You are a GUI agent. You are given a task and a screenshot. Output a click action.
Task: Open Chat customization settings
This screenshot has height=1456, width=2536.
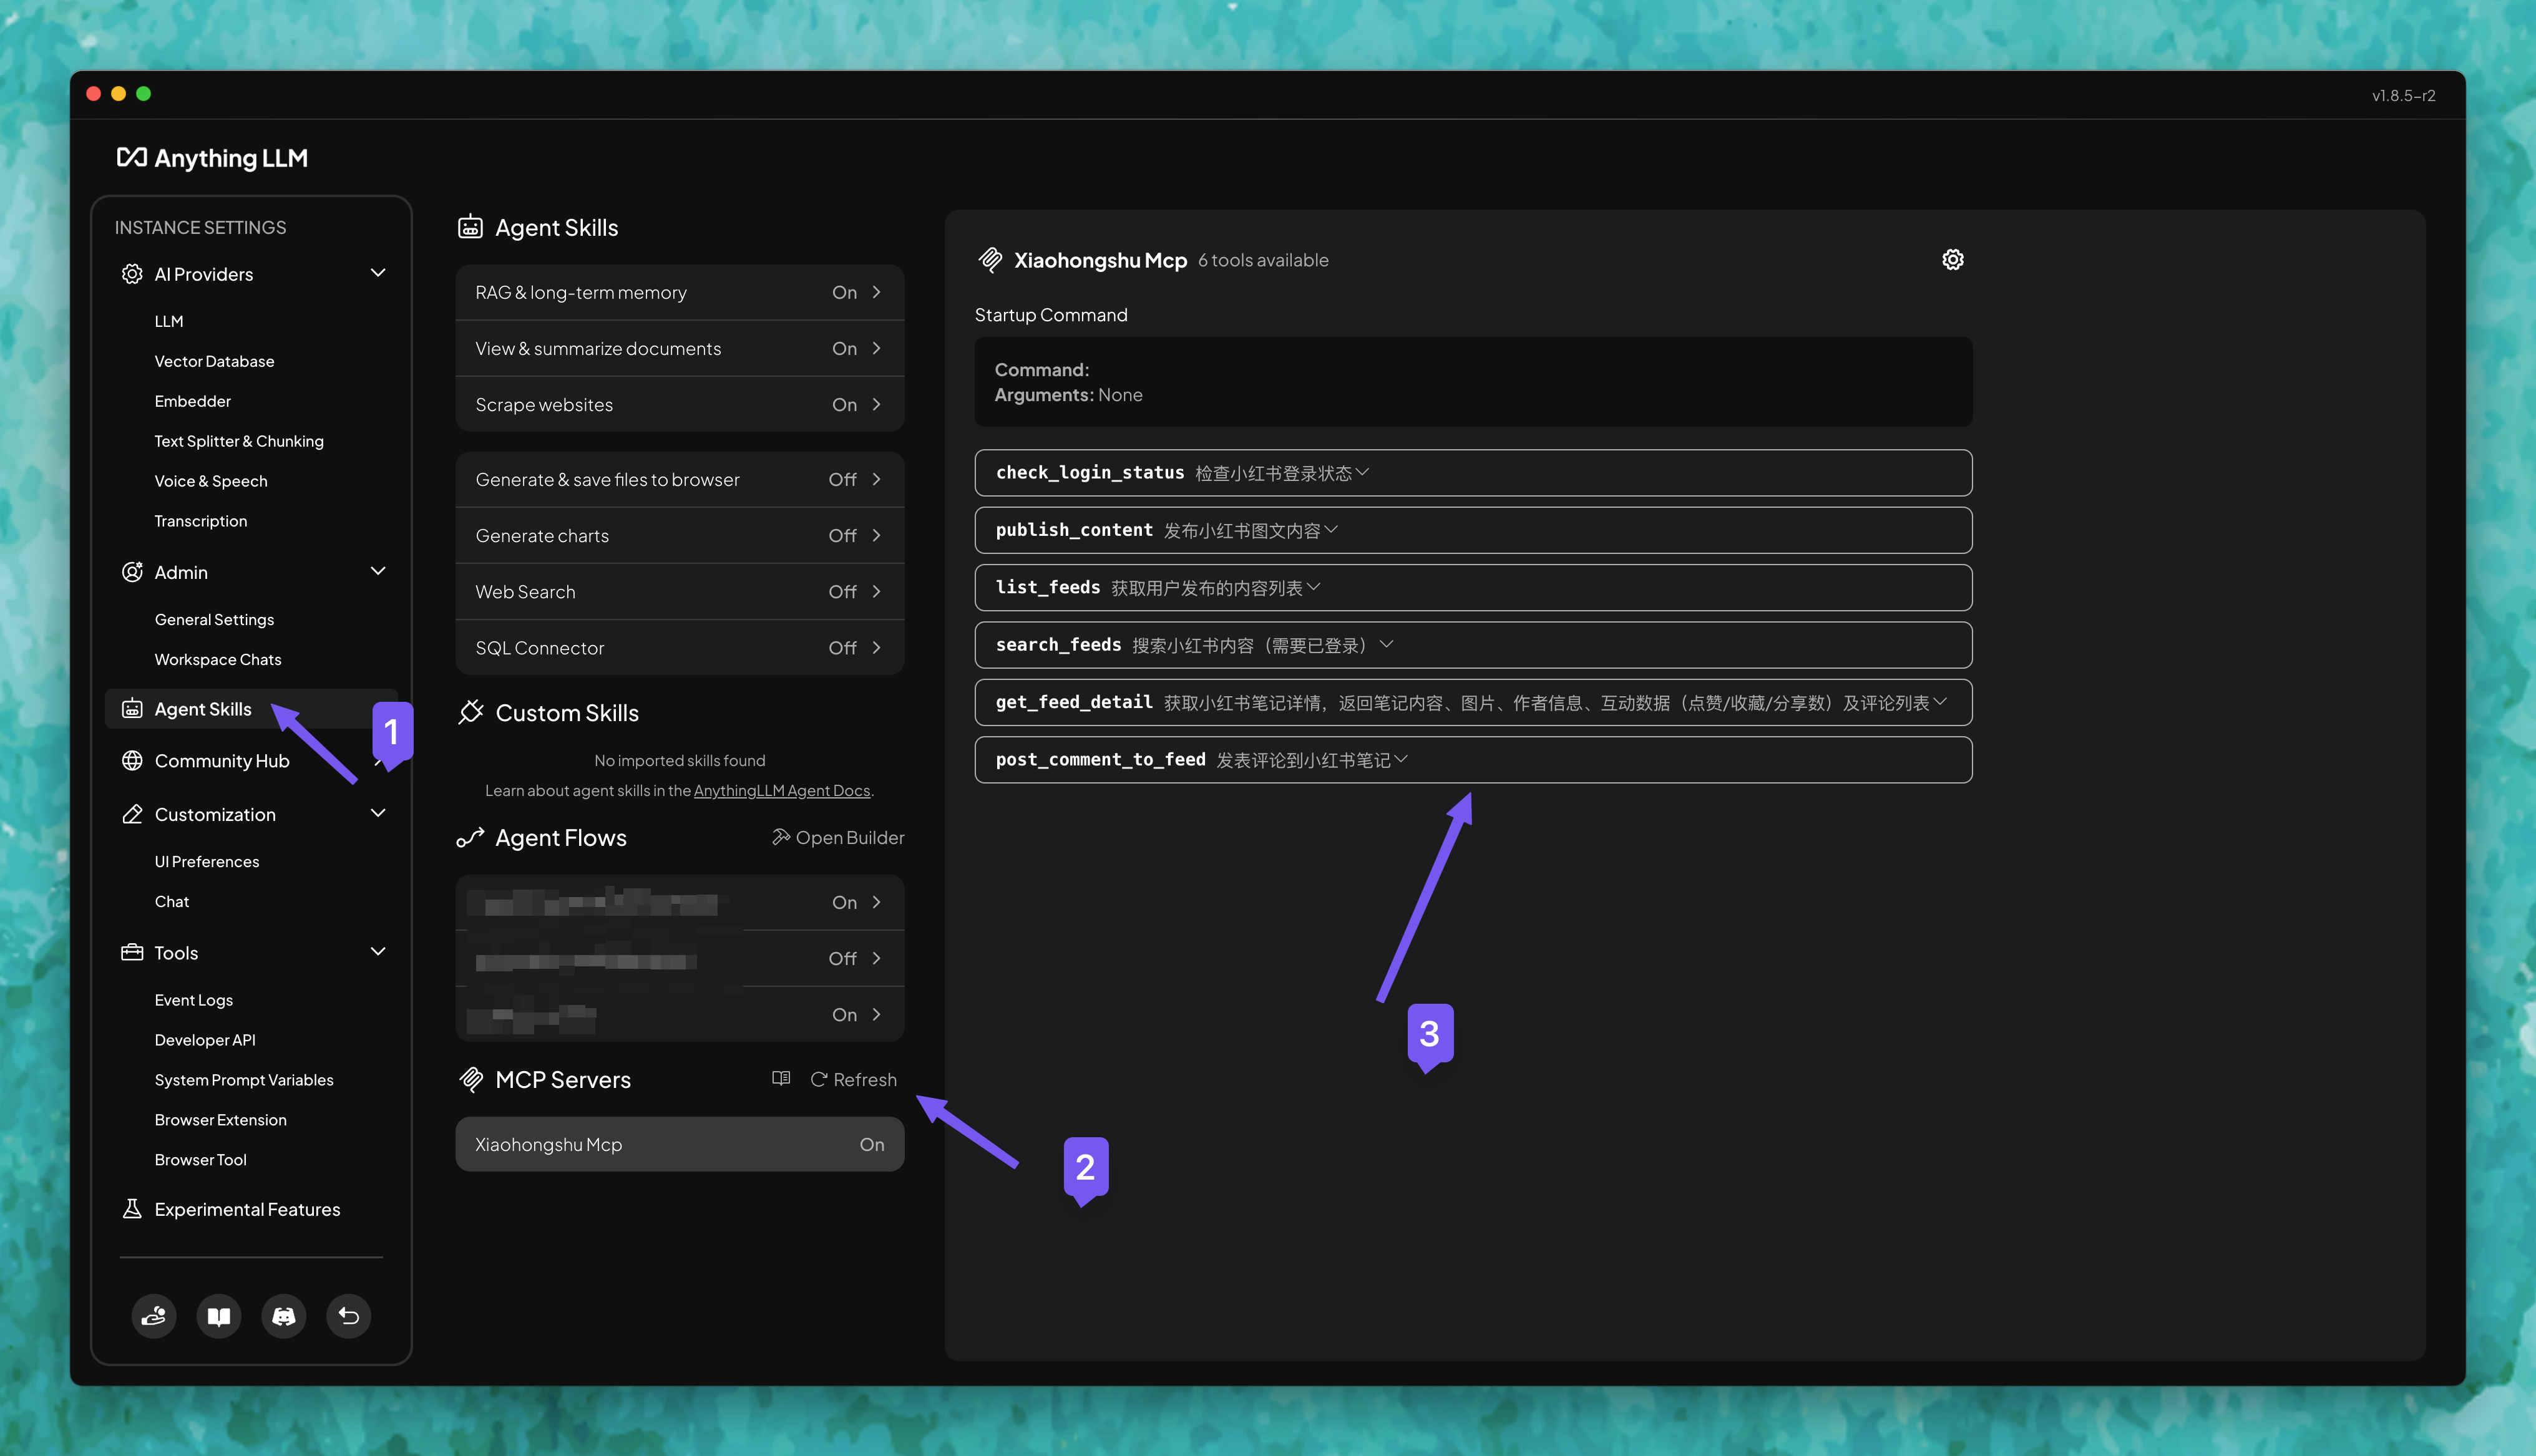click(172, 901)
